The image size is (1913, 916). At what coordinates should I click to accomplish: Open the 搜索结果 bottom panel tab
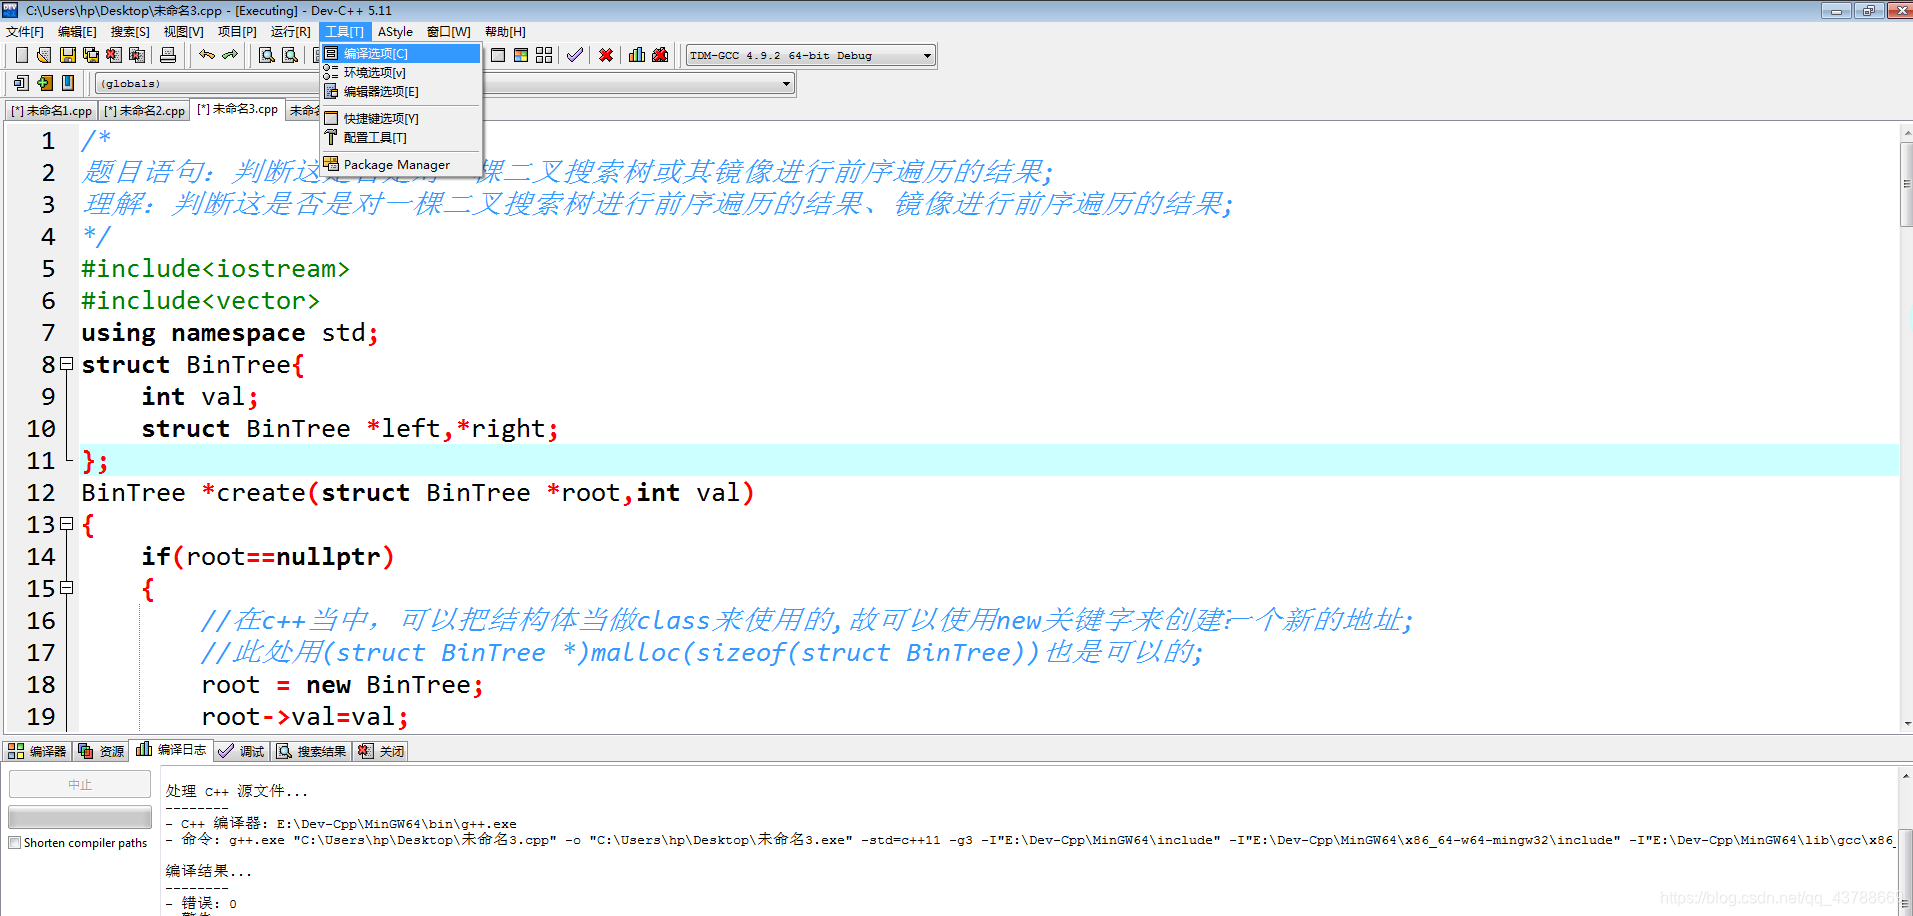[311, 751]
